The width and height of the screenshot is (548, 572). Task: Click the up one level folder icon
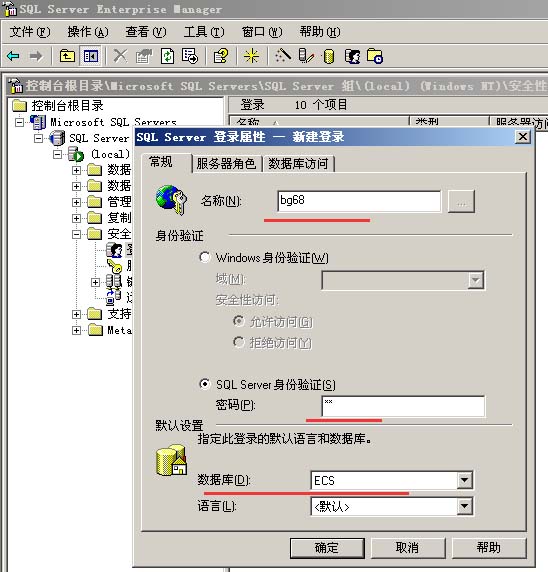pos(67,56)
